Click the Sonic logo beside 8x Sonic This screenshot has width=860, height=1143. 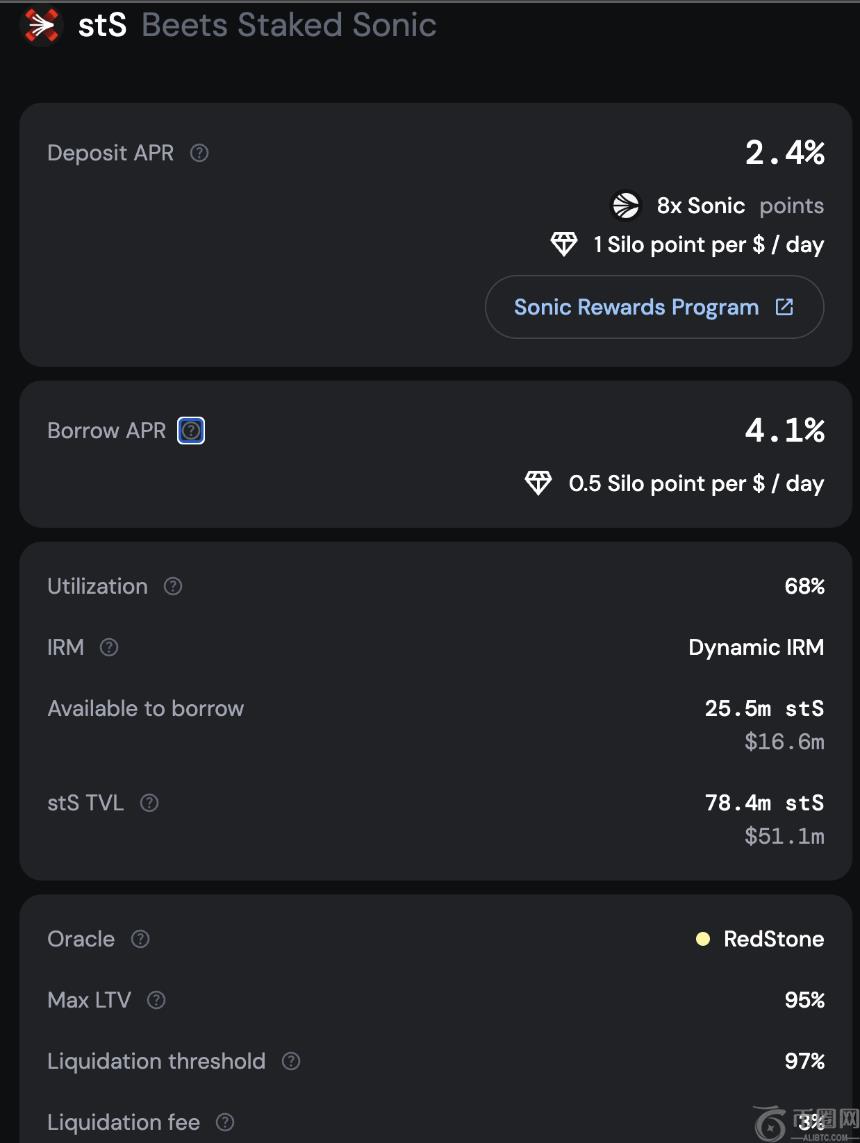point(625,206)
